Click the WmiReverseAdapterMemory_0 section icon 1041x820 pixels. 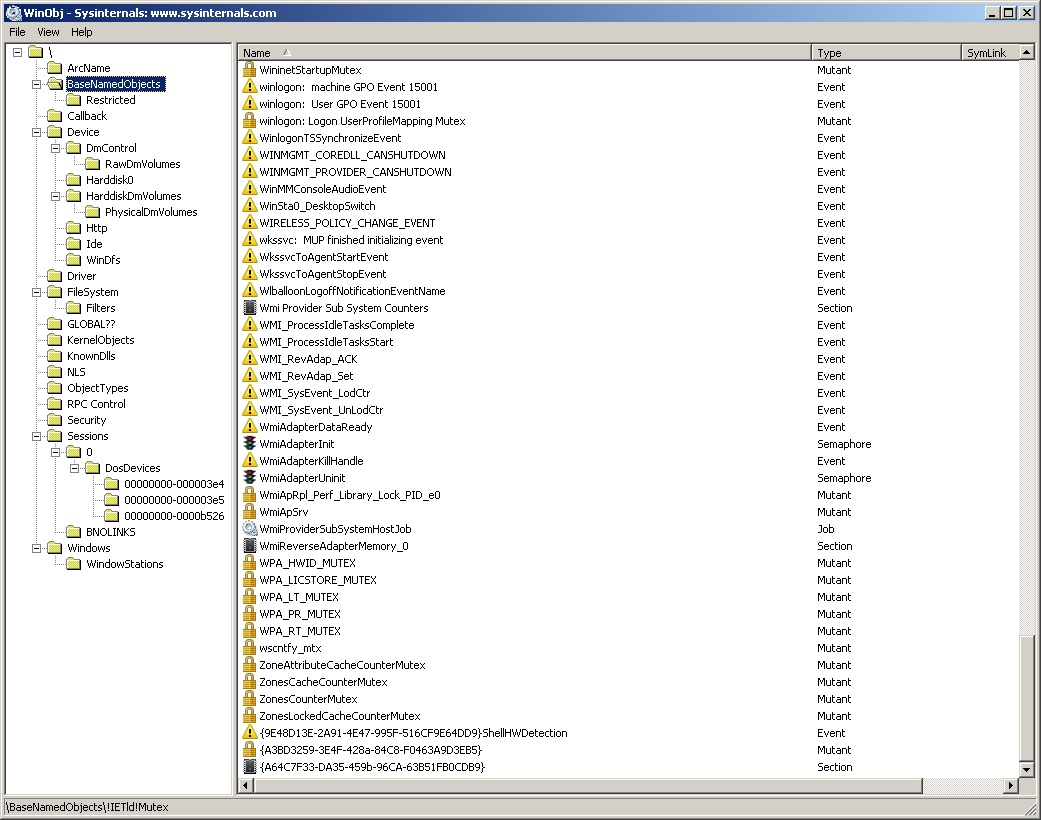point(250,546)
